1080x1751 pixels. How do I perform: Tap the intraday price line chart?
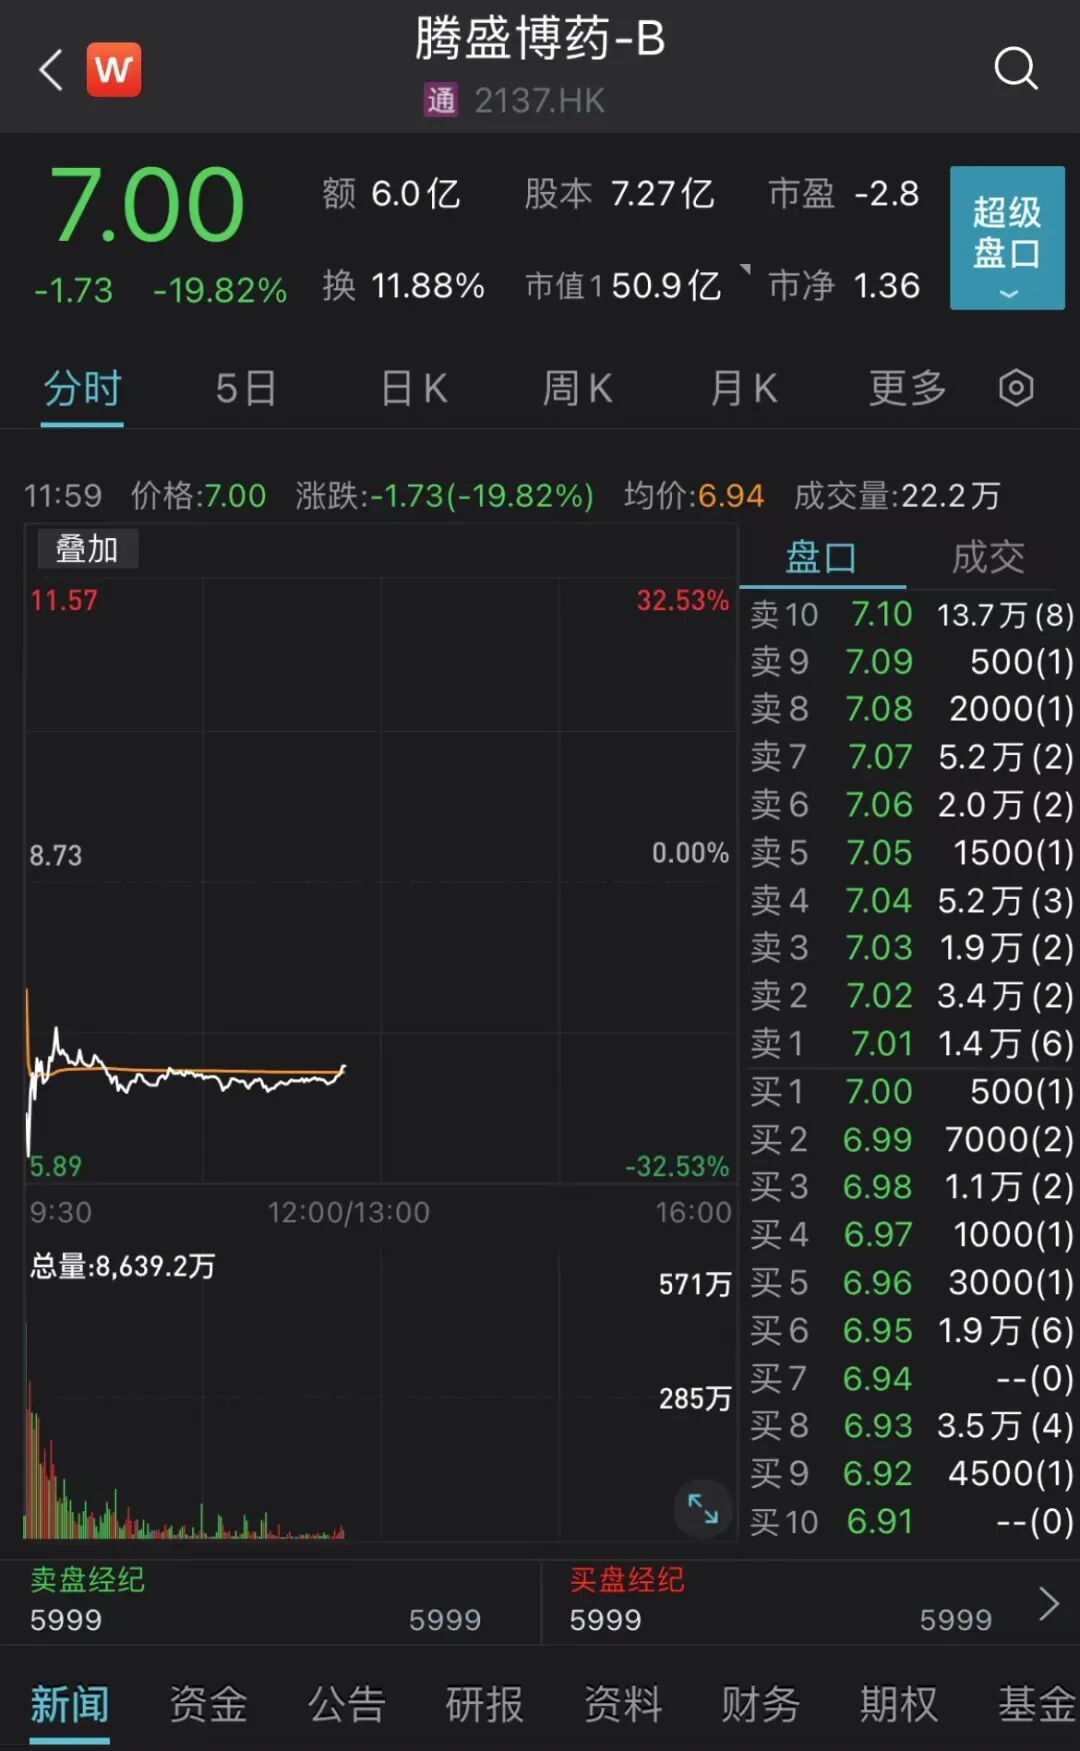[380, 880]
